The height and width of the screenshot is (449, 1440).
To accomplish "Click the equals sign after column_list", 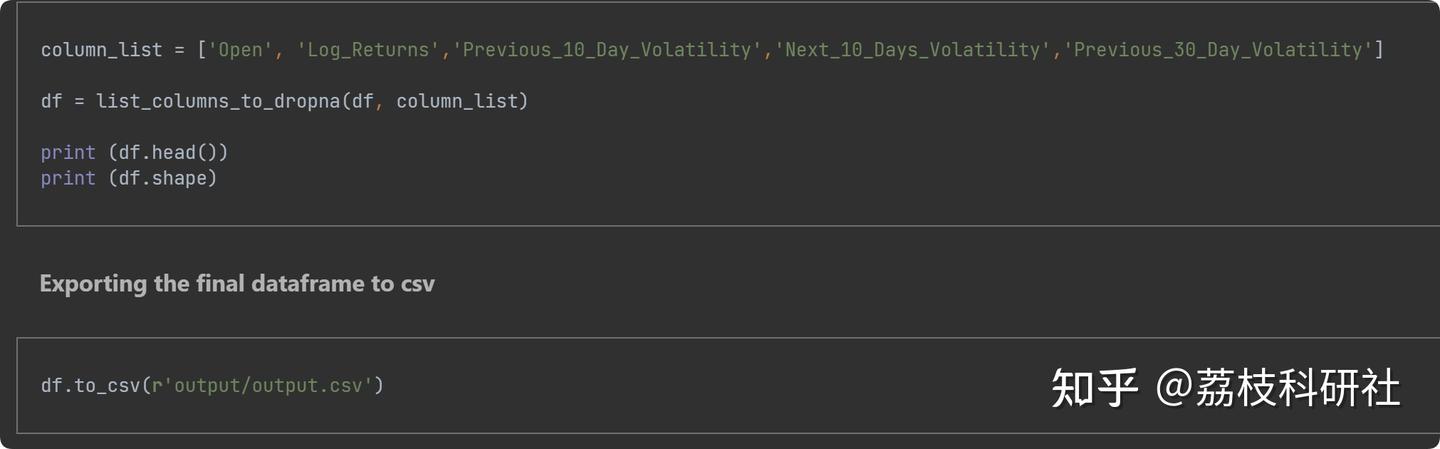I will click(179, 50).
